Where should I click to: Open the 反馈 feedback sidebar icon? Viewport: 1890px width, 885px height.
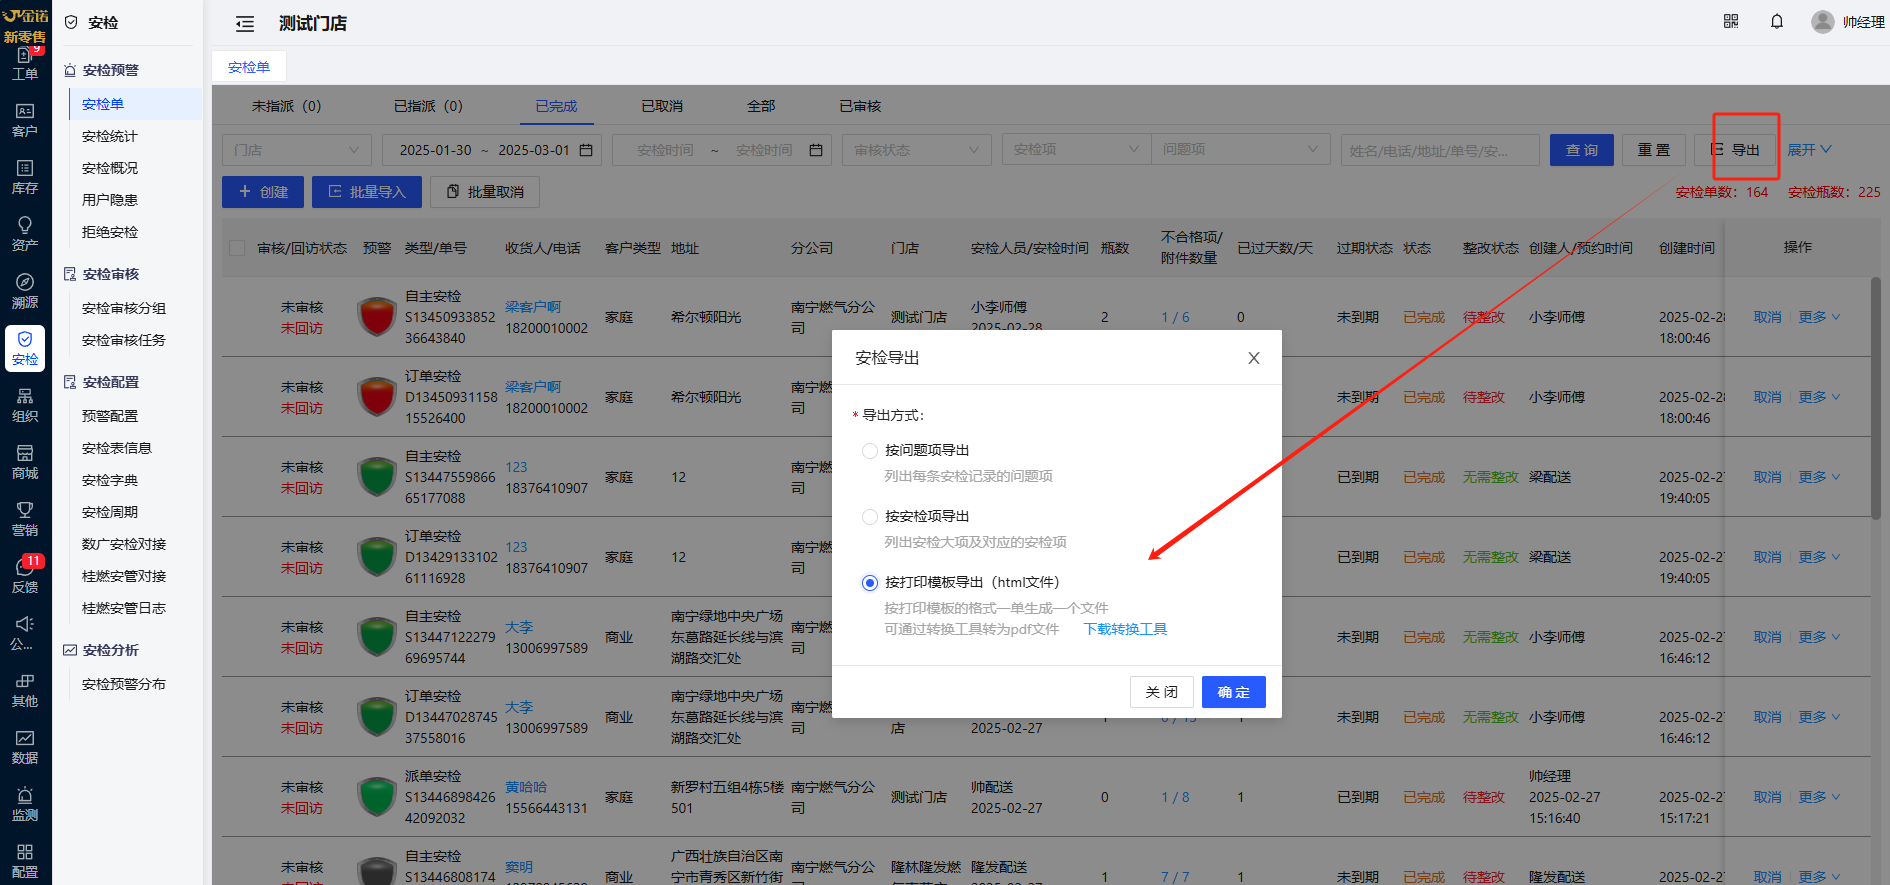25,576
